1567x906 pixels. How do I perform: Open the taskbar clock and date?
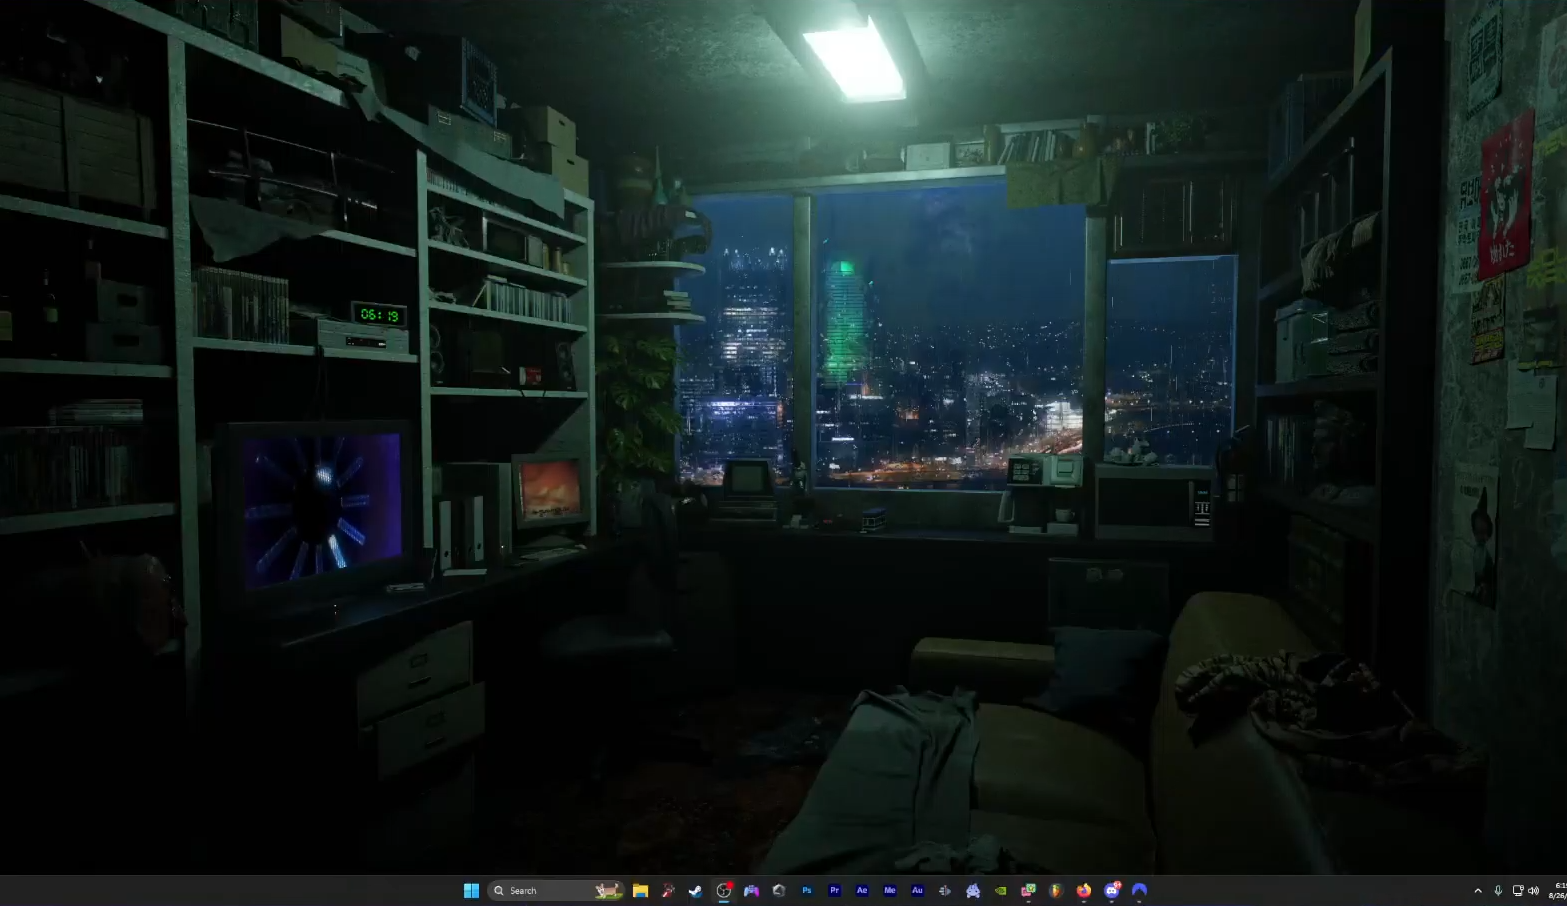pyautogui.click(x=1558, y=890)
